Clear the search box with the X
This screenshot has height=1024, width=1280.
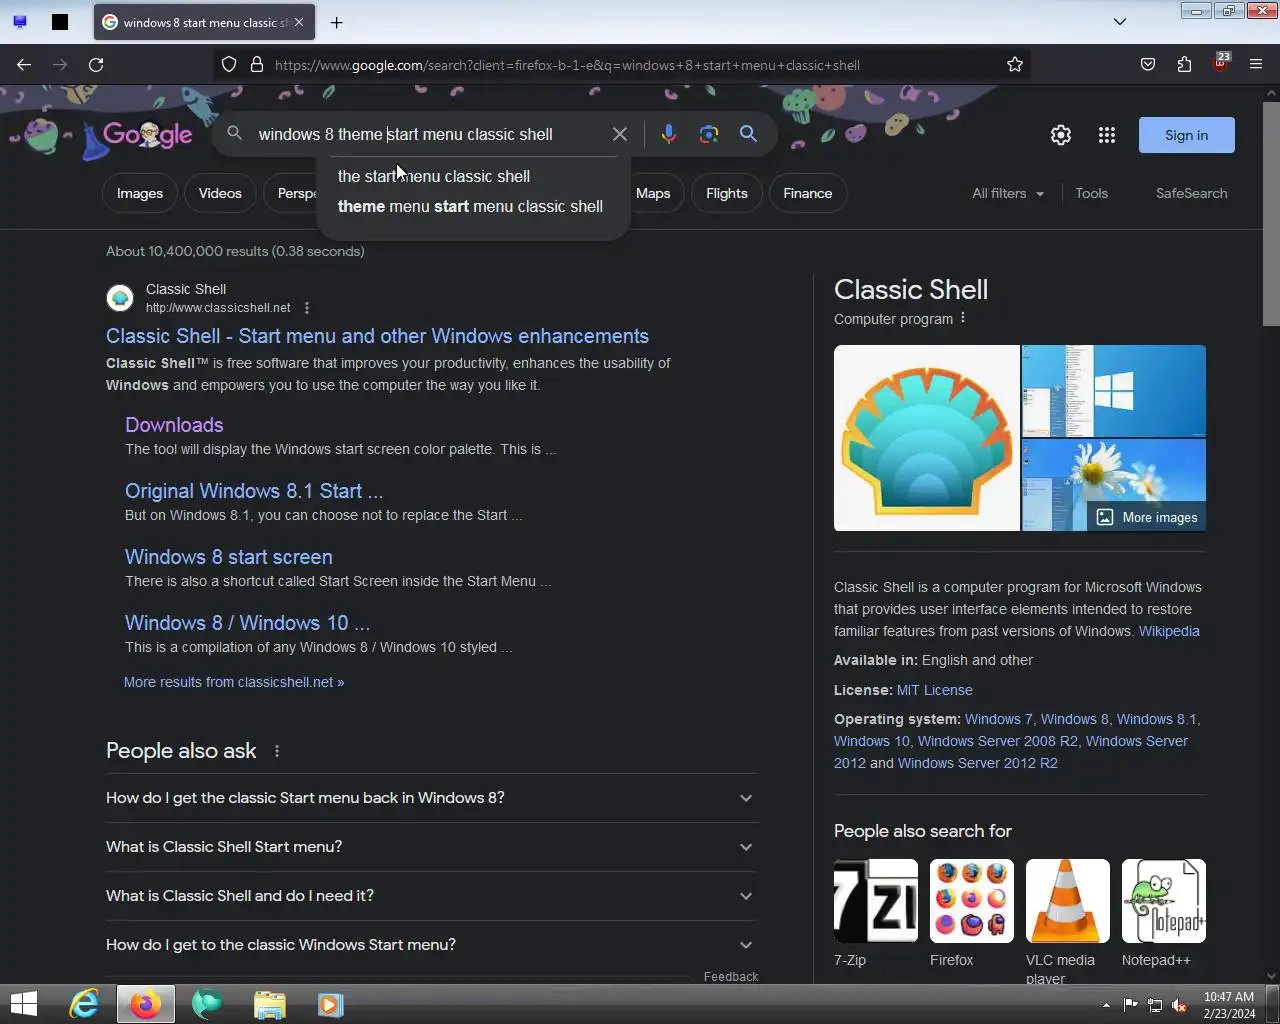[620, 134]
